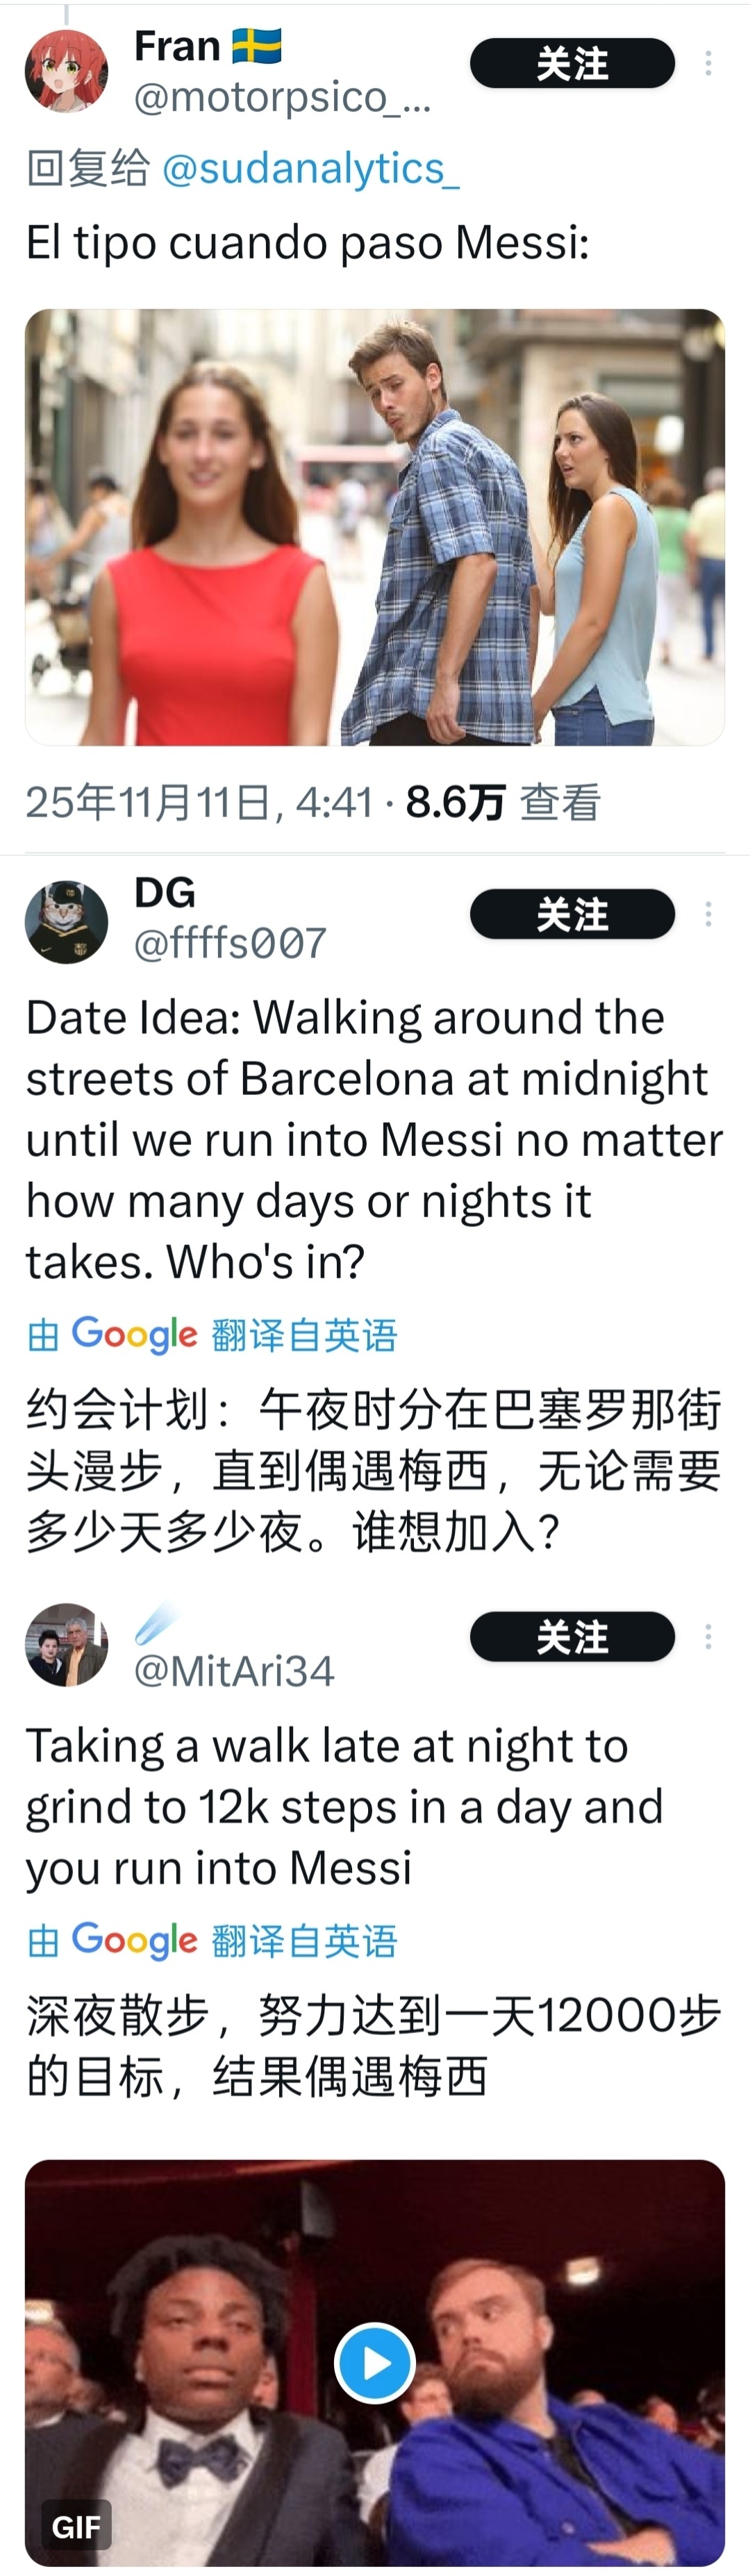Follow @MitAri34 with the 关注 button
Screen dimensions: 750x2576
pyautogui.click(x=572, y=1637)
